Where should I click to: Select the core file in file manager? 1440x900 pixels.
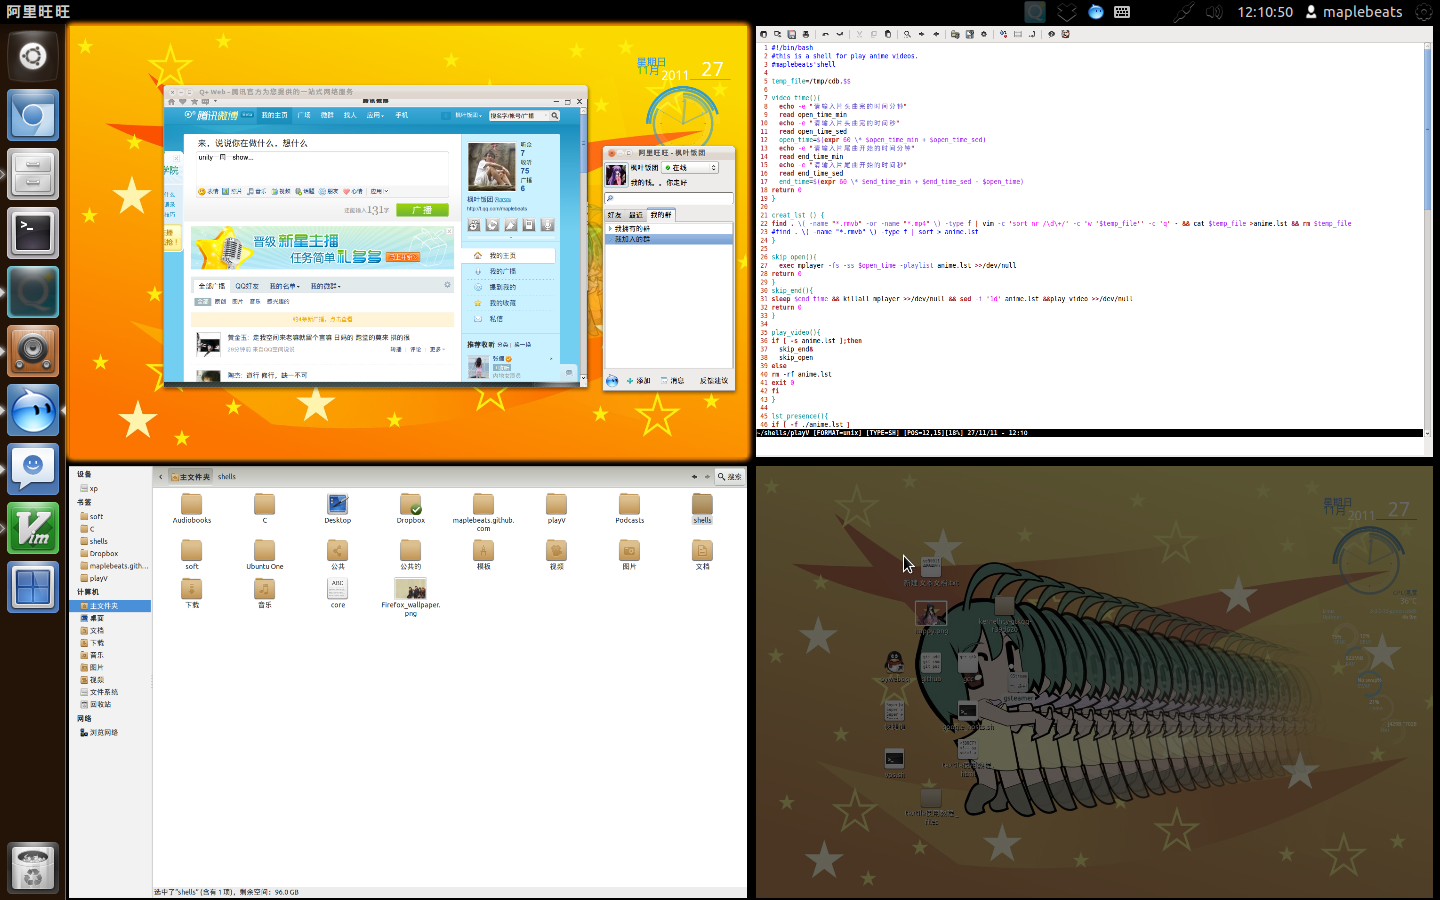point(338,593)
